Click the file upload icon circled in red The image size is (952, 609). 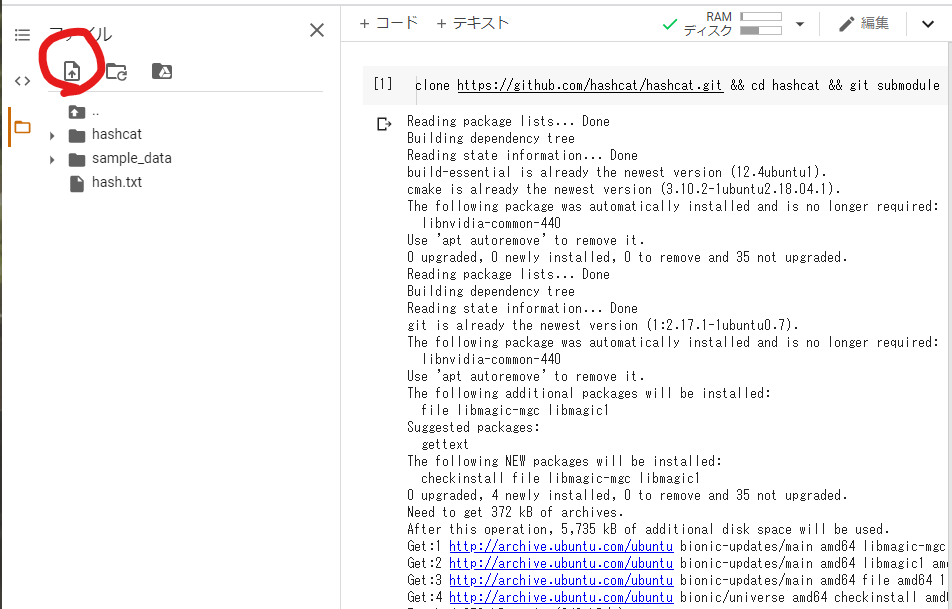pos(70,71)
